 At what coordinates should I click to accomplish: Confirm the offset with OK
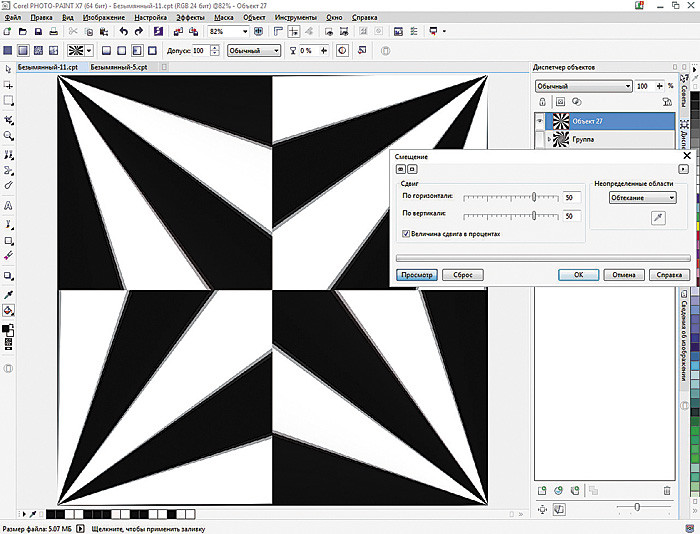point(578,275)
